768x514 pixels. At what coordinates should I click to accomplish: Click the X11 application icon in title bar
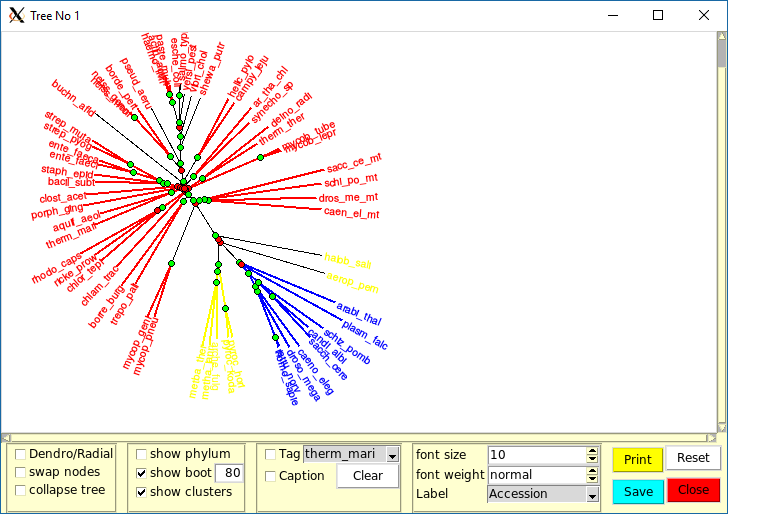(15, 15)
